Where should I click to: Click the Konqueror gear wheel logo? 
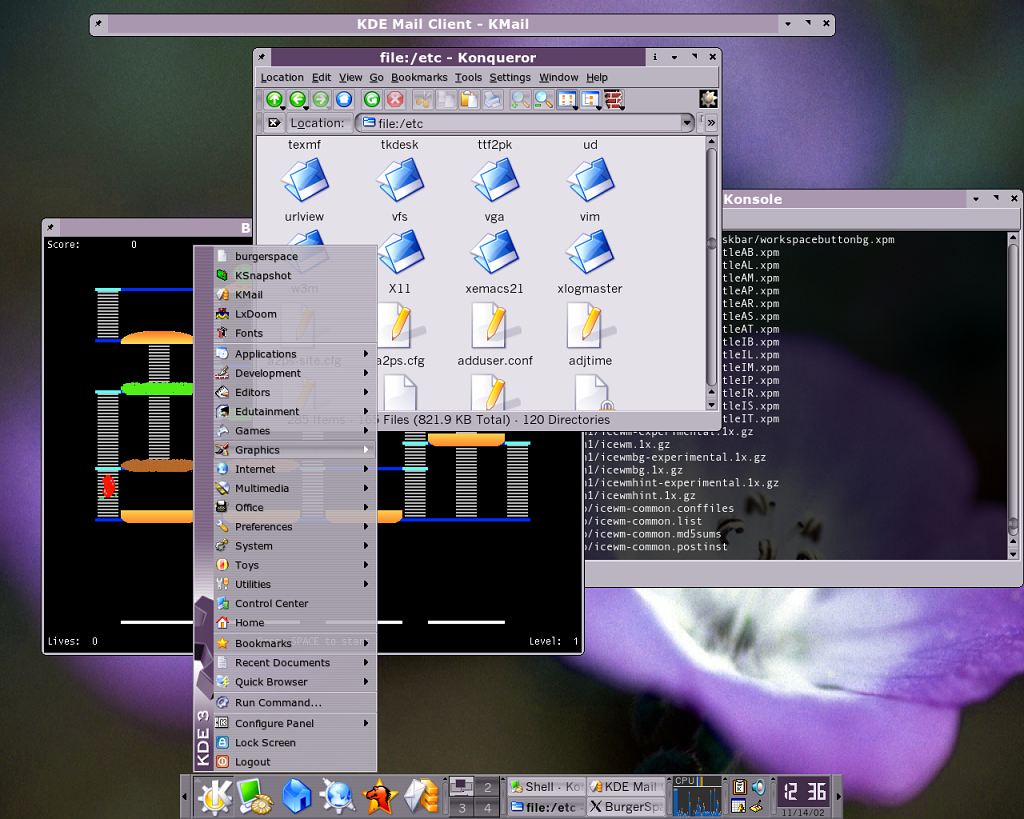[x=709, y=99]
